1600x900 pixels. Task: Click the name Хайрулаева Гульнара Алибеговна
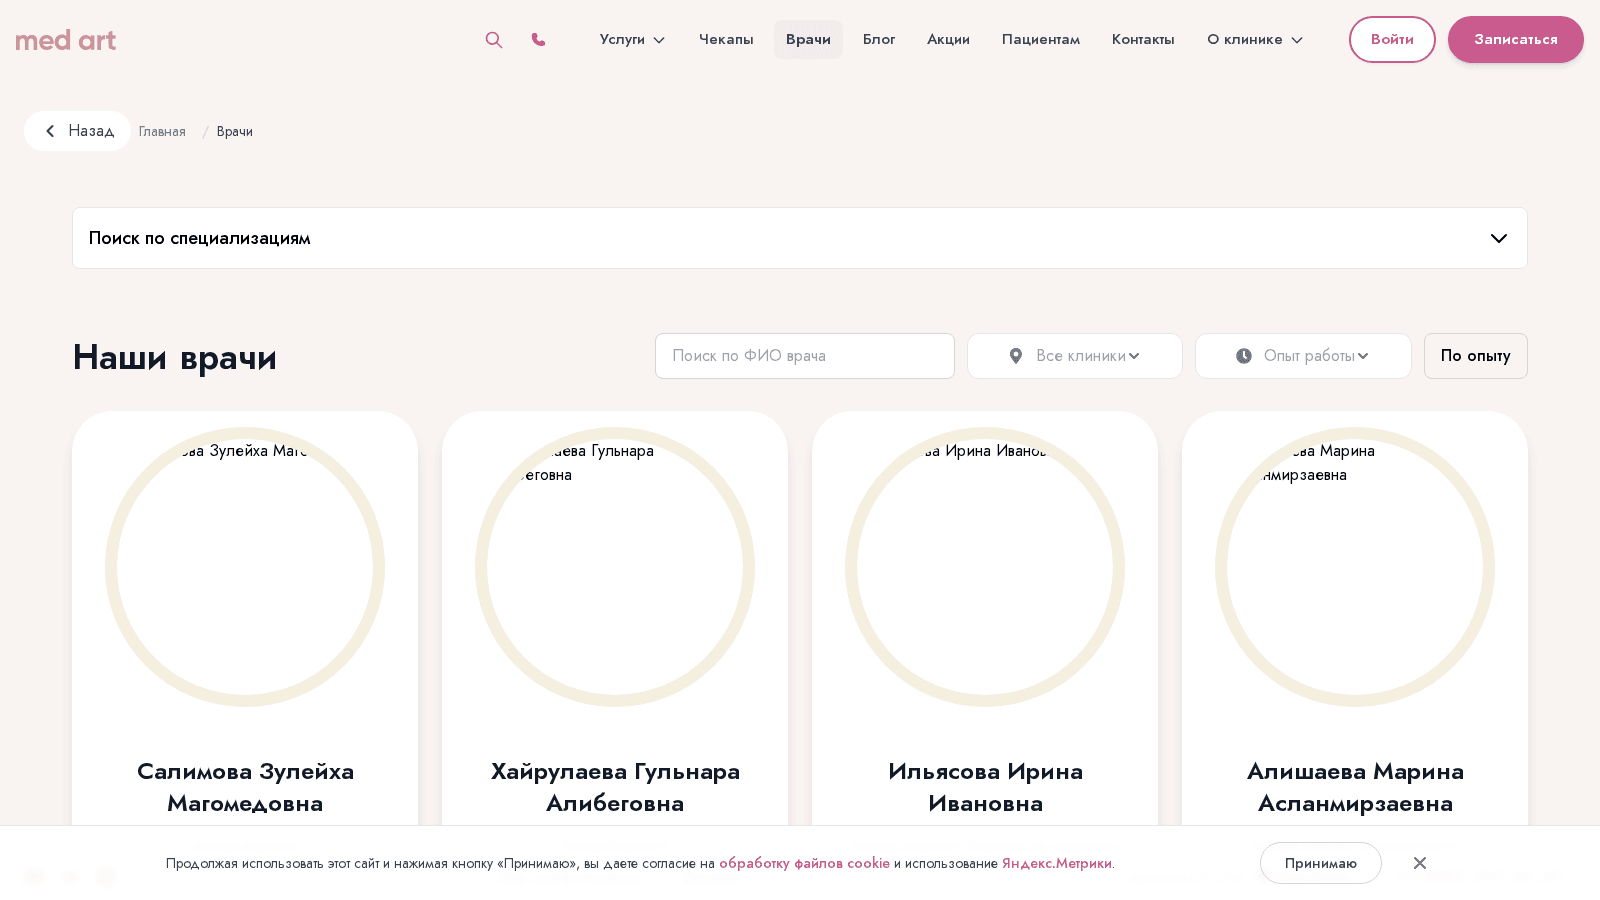pyautogui.click(x=615, y=787)
